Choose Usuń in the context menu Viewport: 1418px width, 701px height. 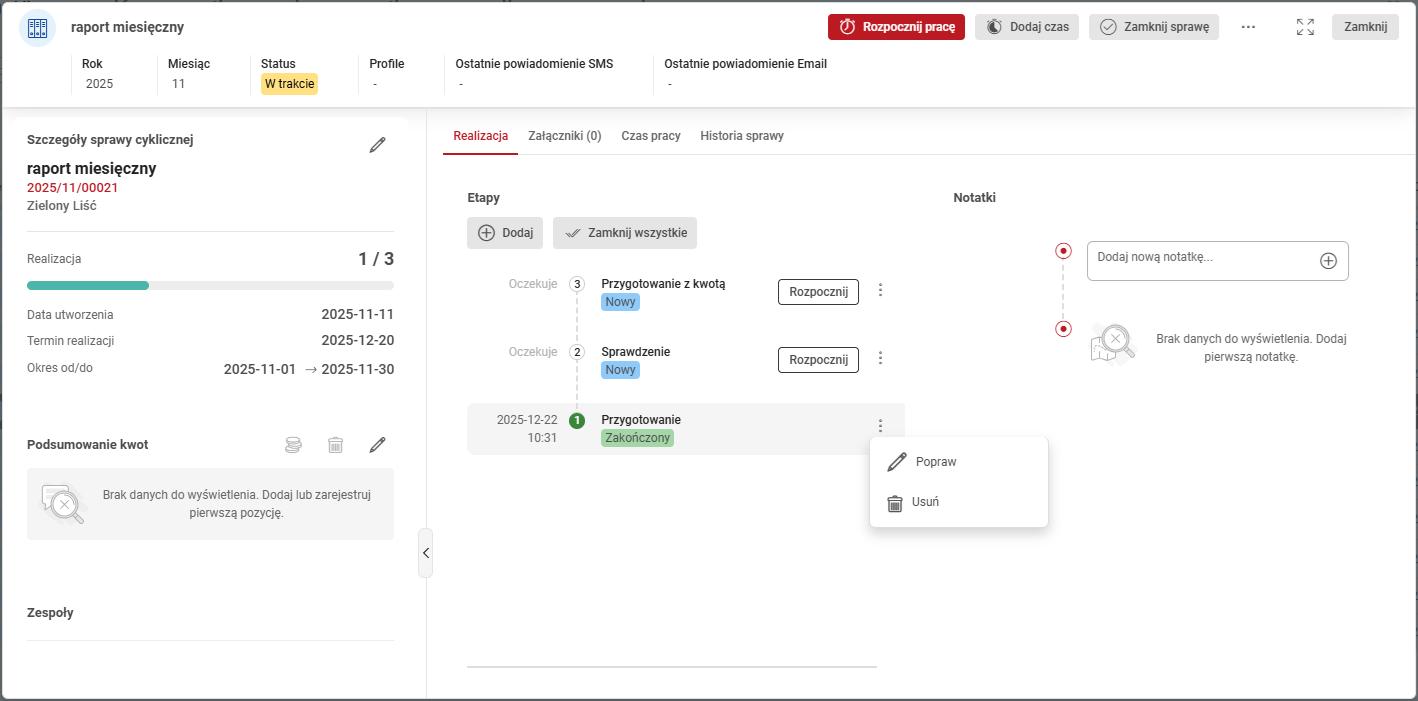click(x=924, y=502)
